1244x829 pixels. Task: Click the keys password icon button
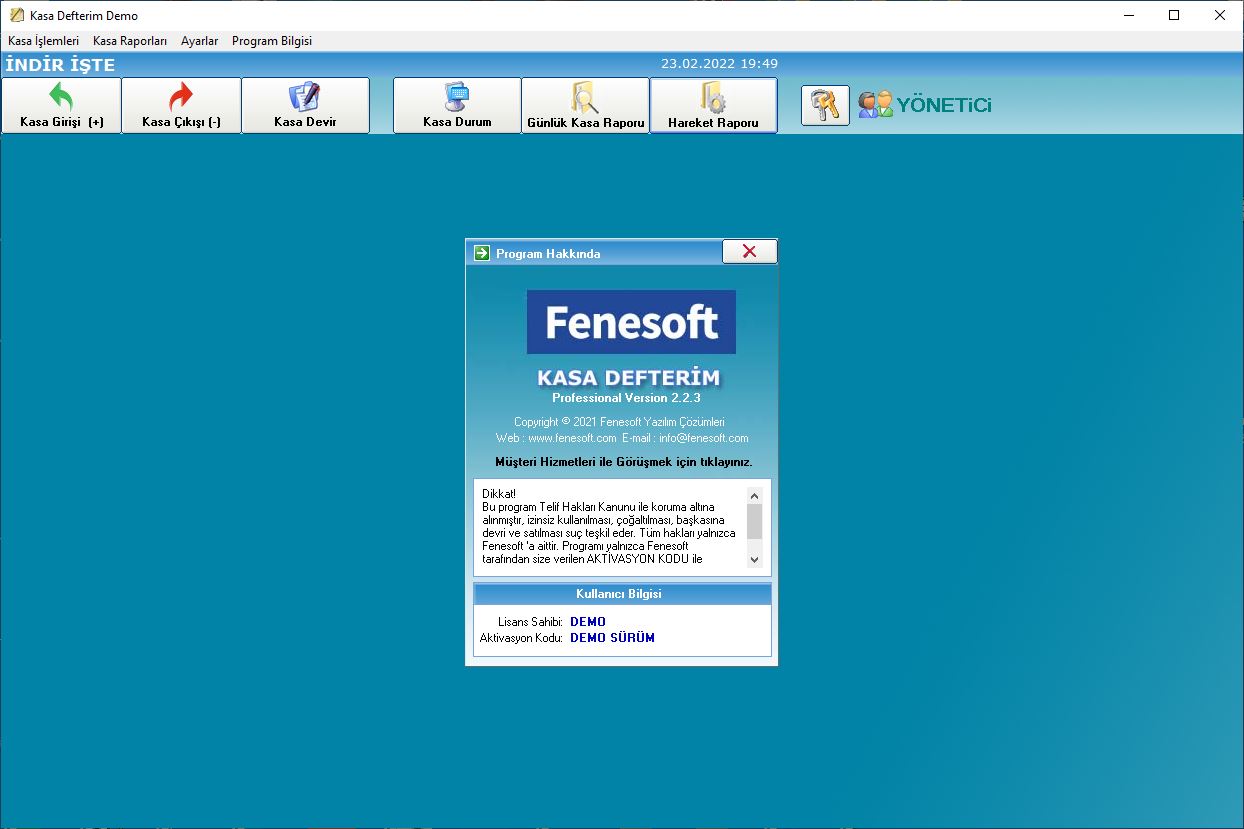(x=825, y=105)
